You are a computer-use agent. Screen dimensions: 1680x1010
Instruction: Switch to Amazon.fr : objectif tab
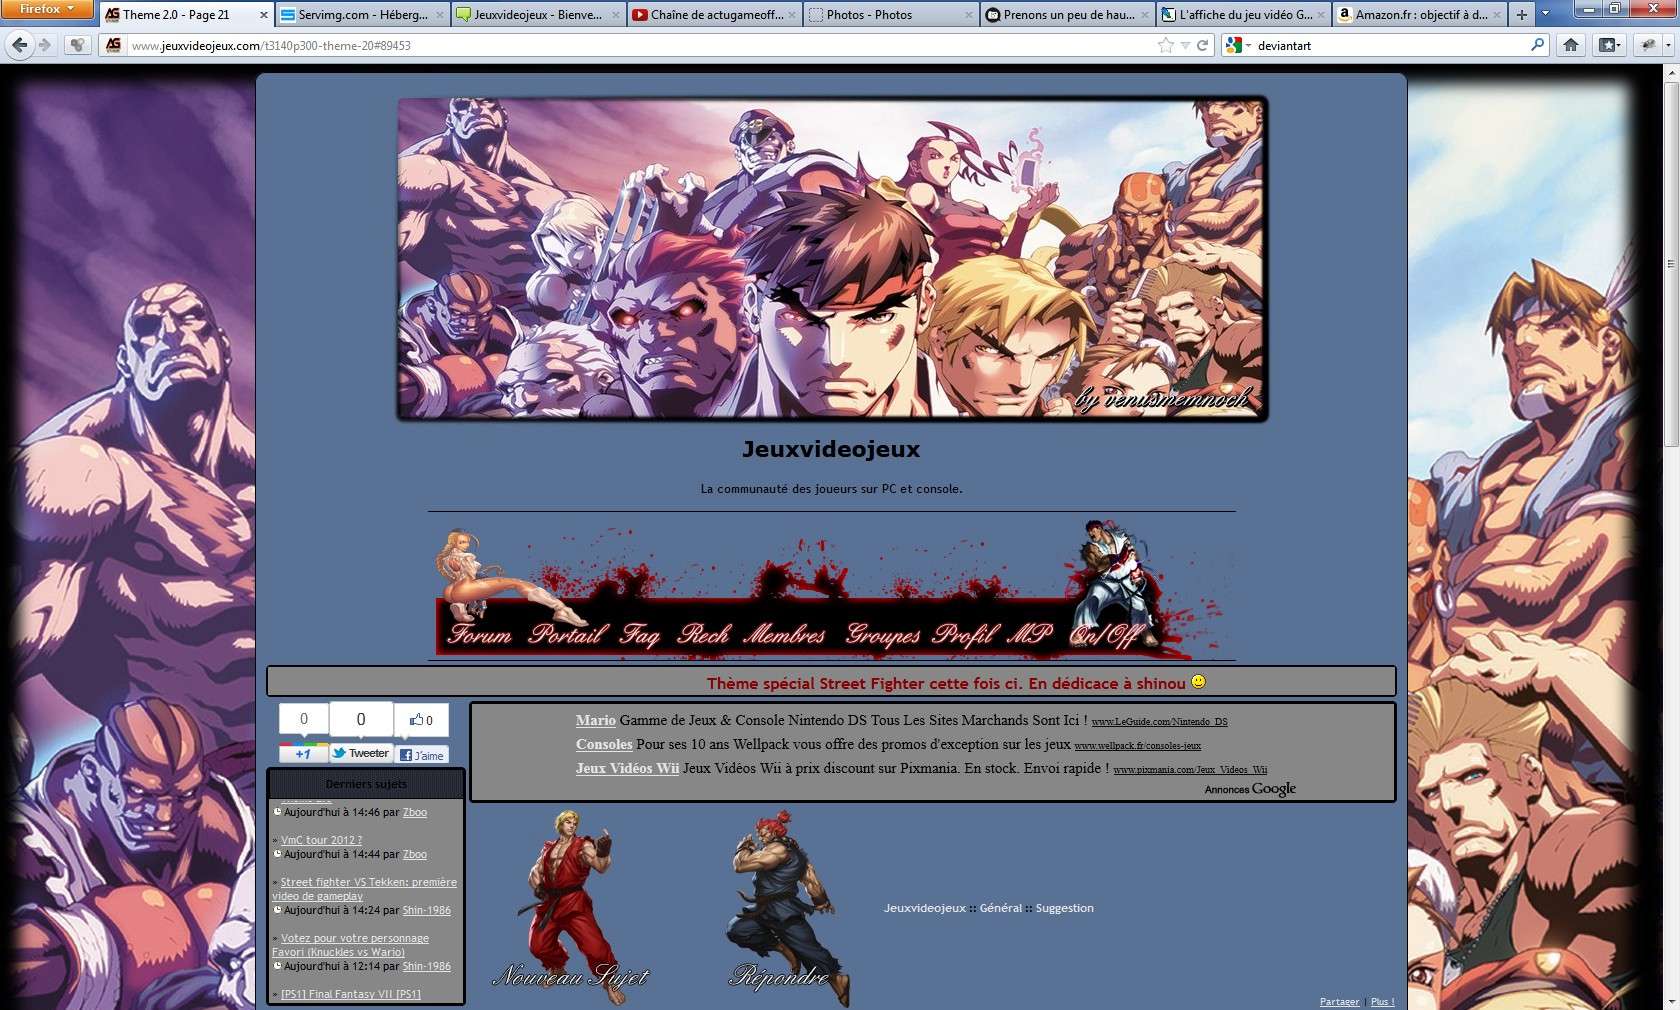(1418, 15)
